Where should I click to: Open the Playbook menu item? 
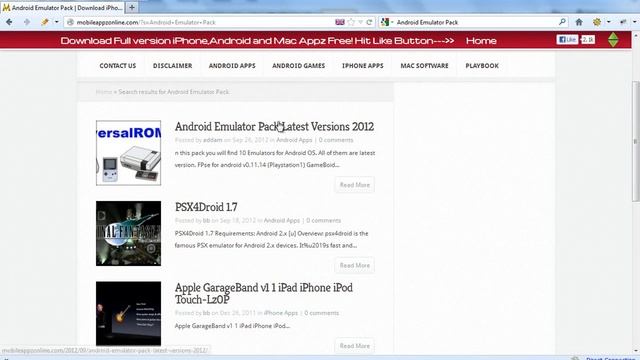[482, 66]
